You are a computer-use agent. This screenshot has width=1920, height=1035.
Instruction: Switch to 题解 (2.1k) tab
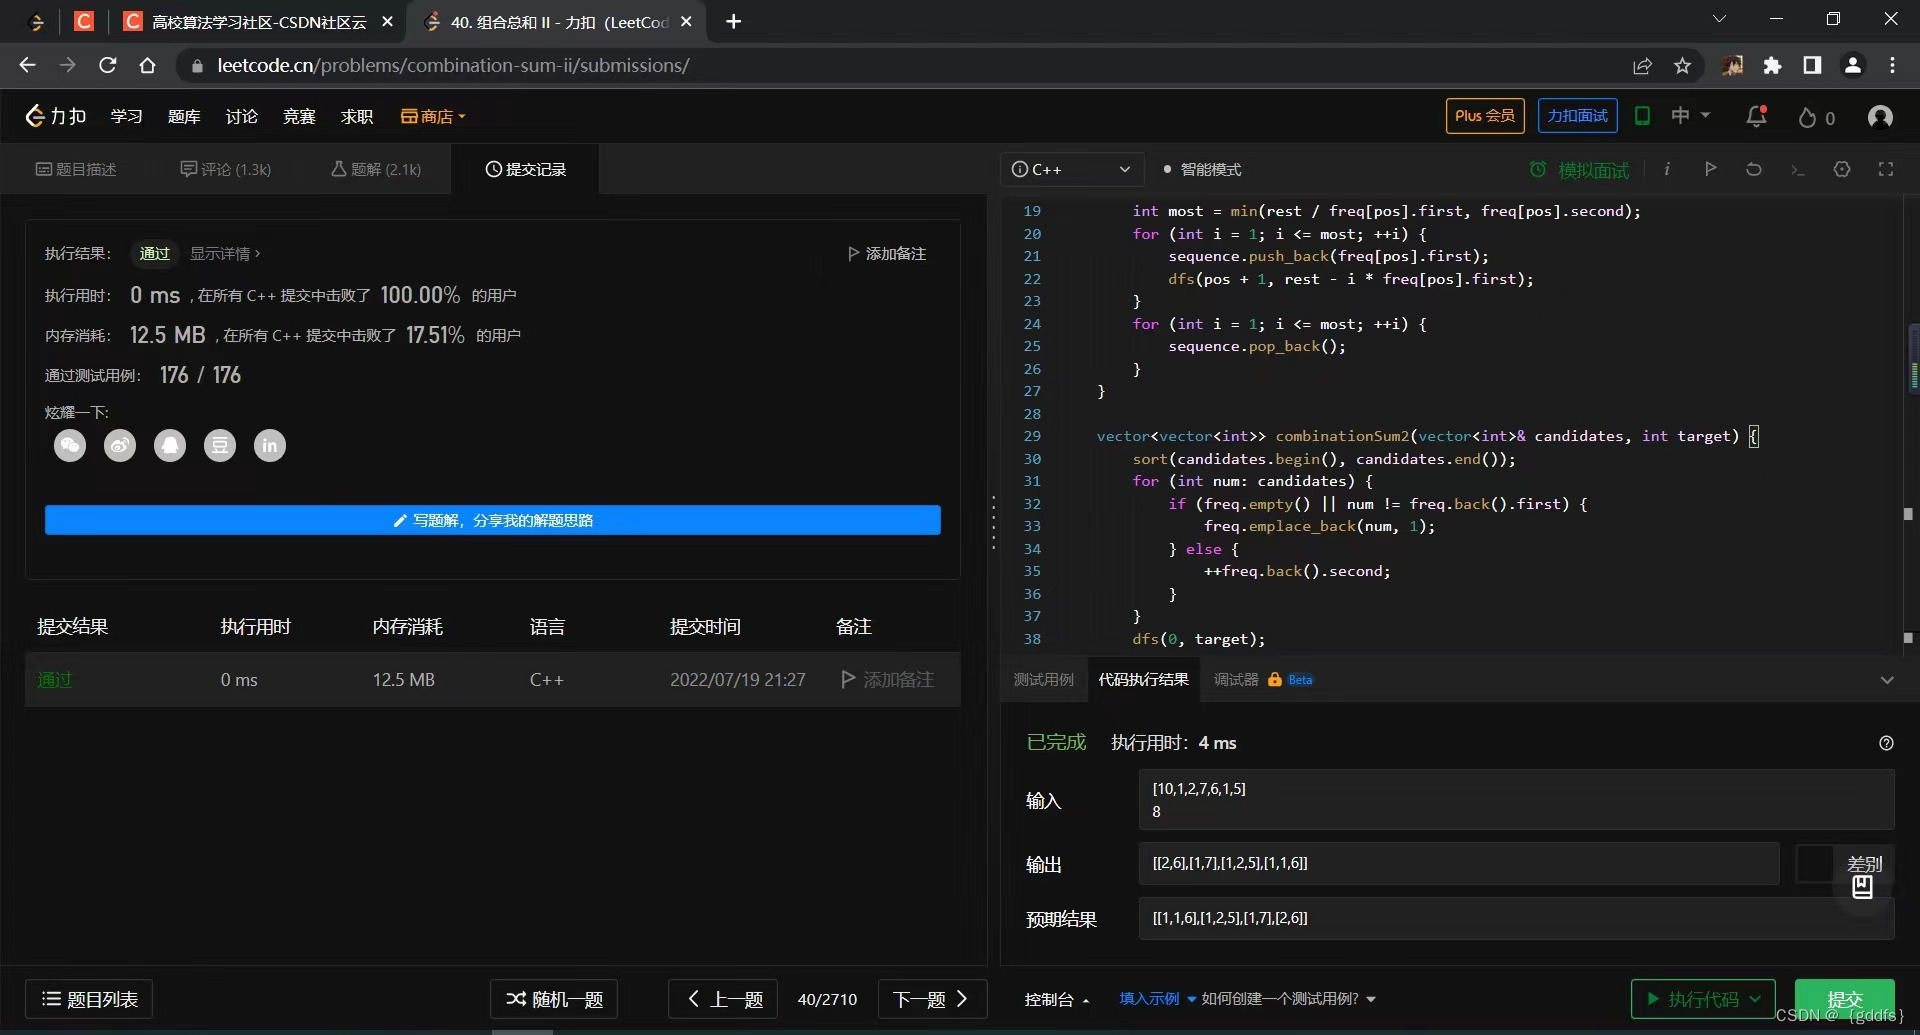(x=376, y=169)
